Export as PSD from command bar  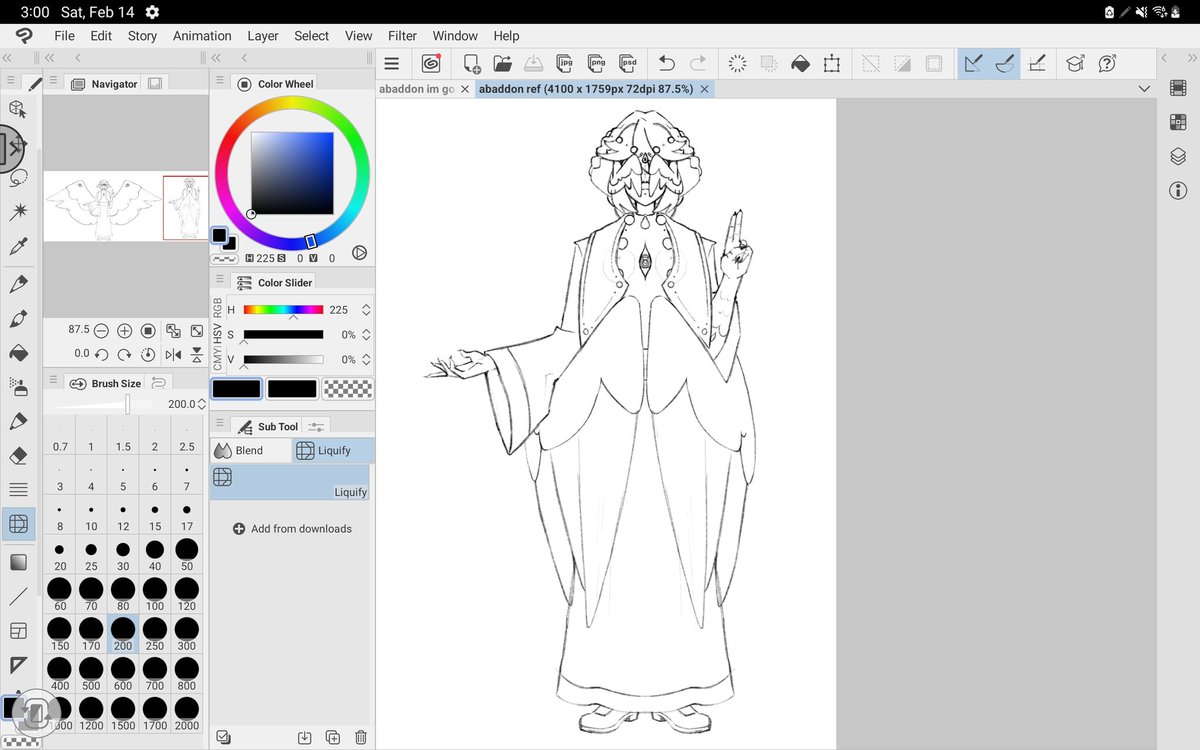[628, 63]
